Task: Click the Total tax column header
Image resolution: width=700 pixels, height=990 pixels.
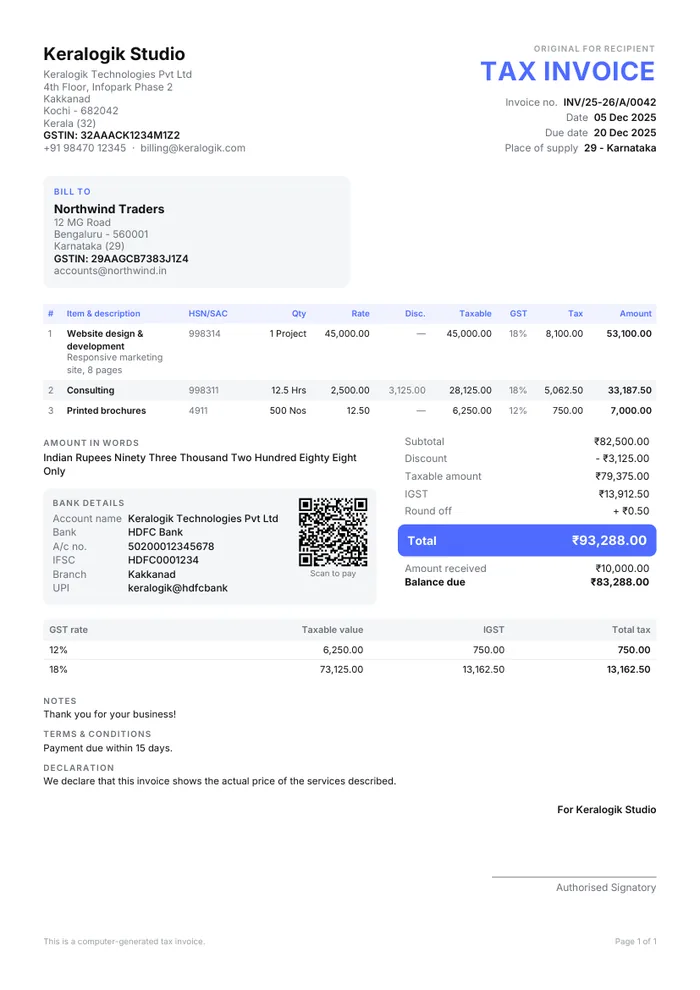Action: click(631, 629)
